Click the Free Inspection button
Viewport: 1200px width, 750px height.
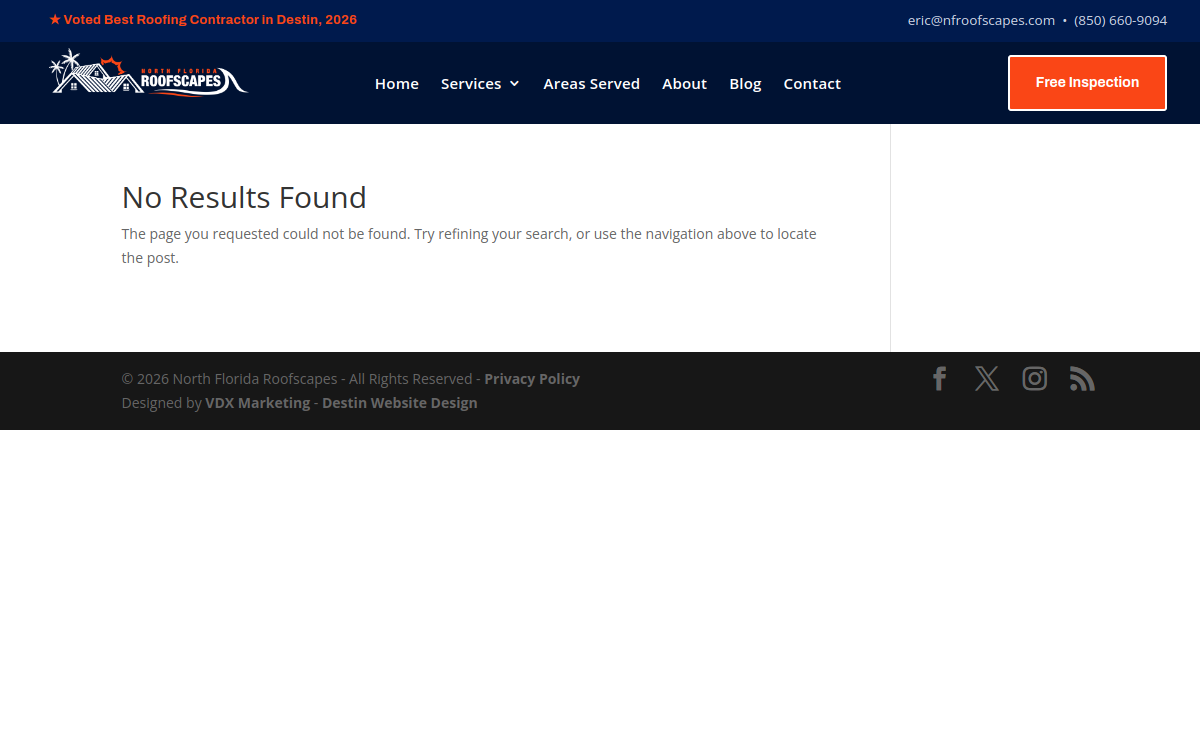tap(1087, 83)
